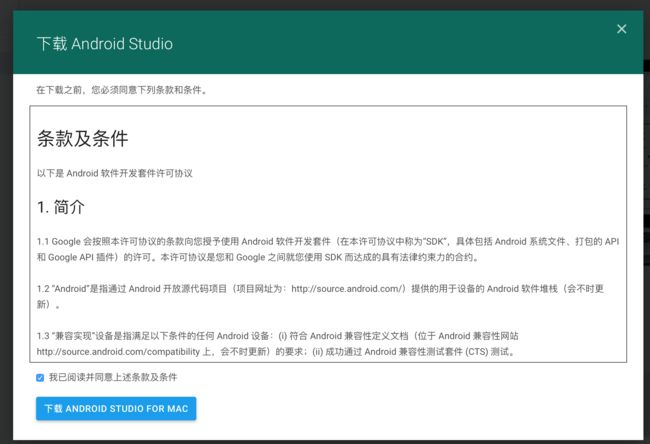Click the blue Download Android Studio for Mac button
The height and width of the screenshot is (444, 650).
(116, 409)
